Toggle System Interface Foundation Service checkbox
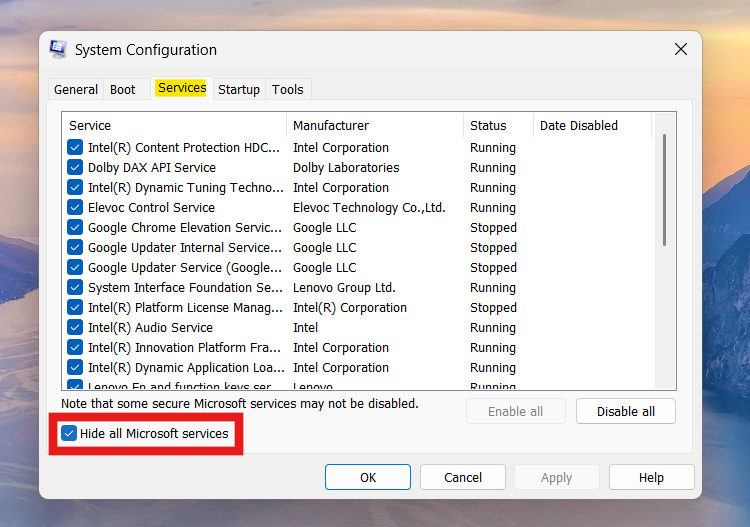The width and height of the screenshot is (750, 527). click(75, 287)
